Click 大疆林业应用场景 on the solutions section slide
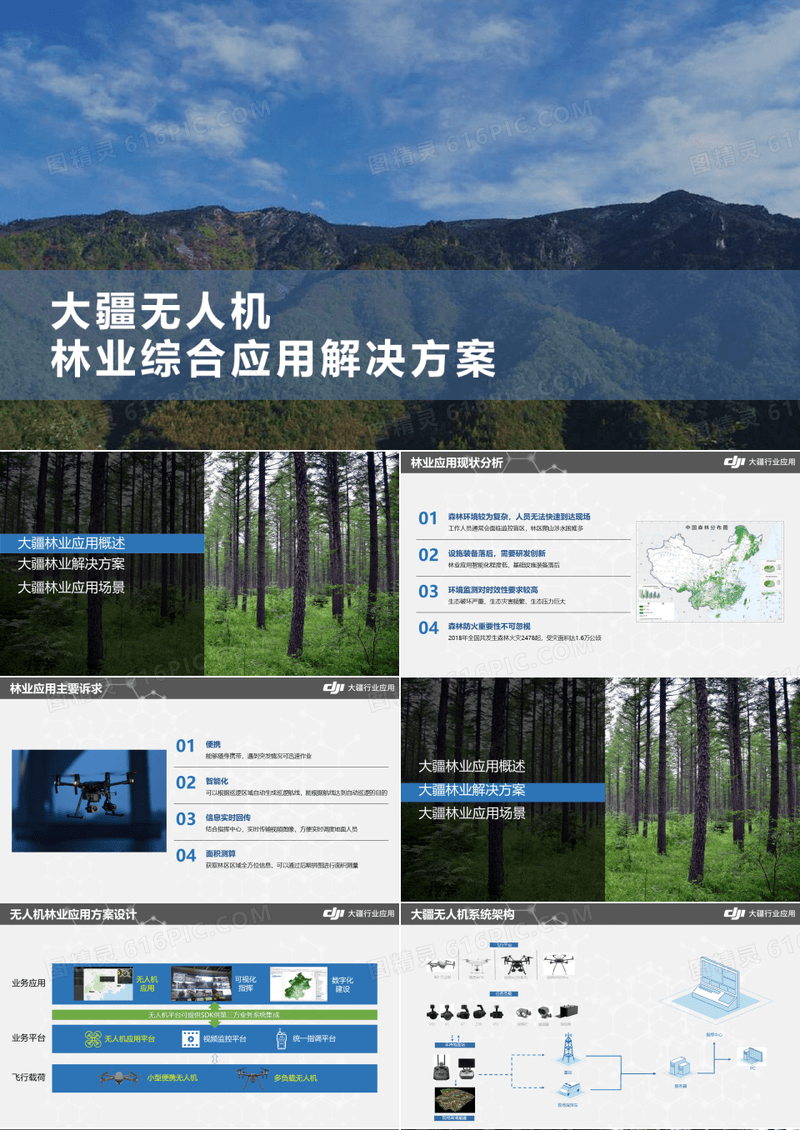Image resolution: width=800 pixels, height=1130 pixels. pos(472,813)
